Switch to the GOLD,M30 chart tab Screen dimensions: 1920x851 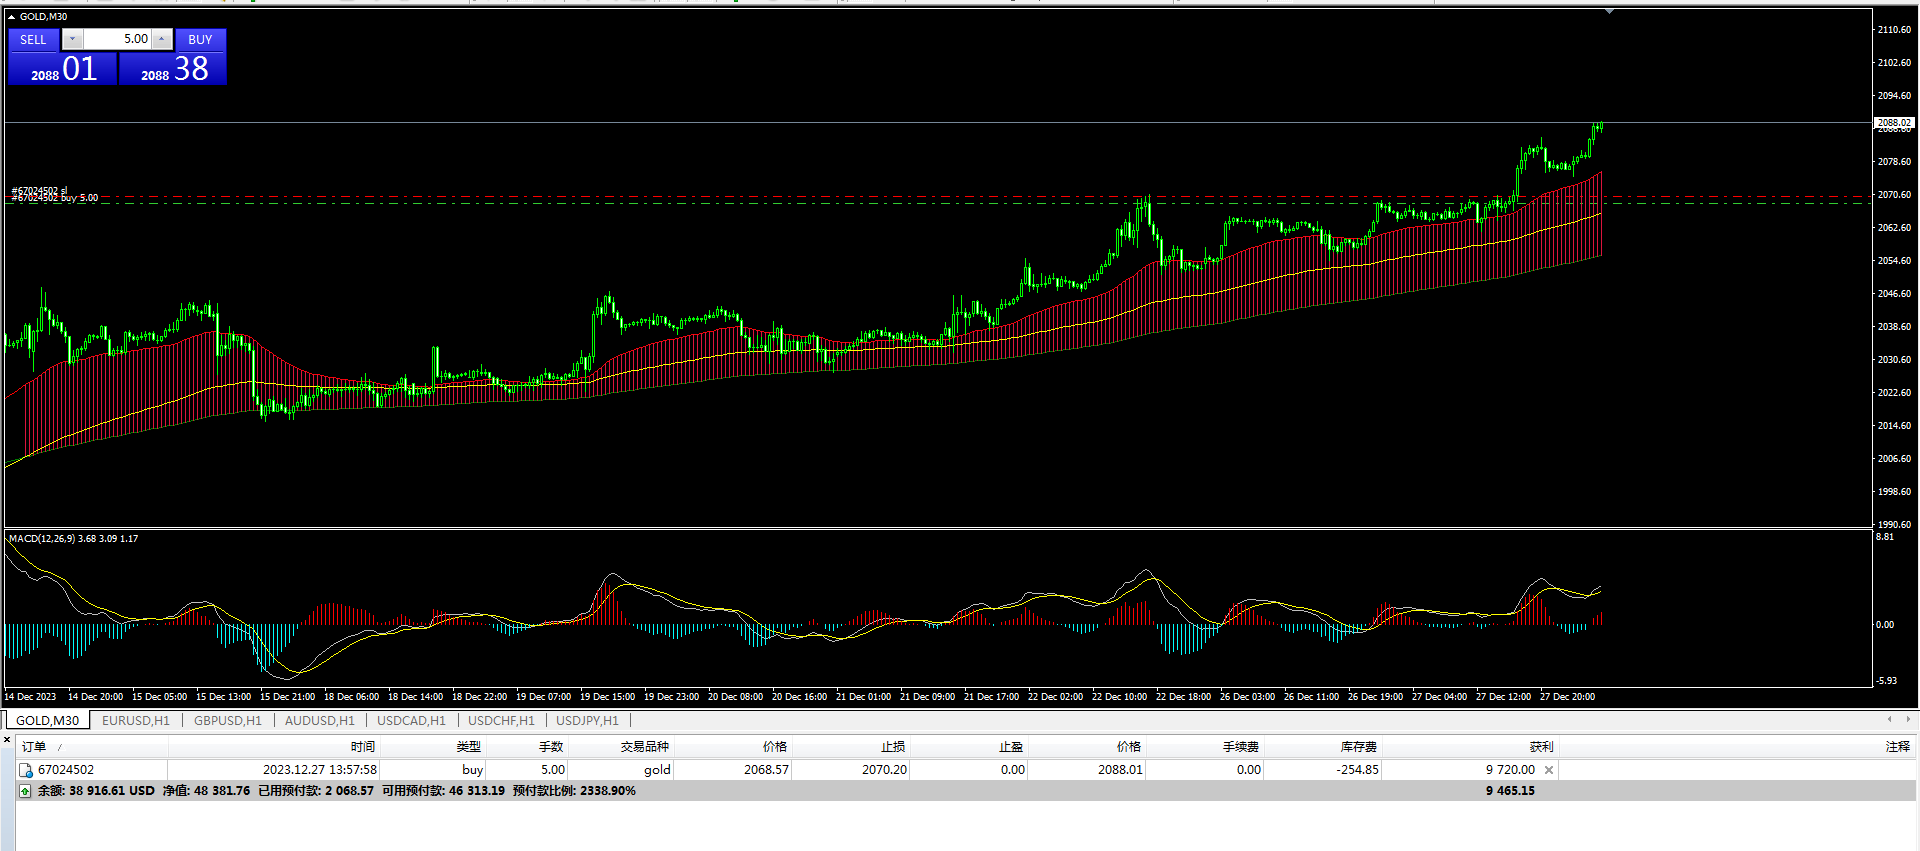47,720
